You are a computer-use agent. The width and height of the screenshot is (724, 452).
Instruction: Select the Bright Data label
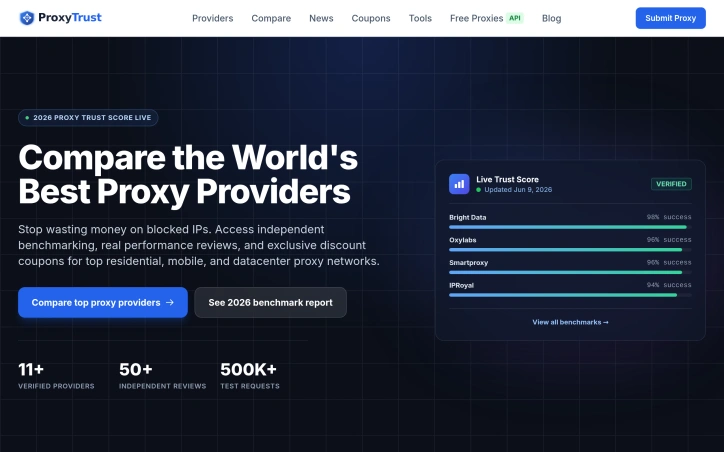[x=468, y=217]
